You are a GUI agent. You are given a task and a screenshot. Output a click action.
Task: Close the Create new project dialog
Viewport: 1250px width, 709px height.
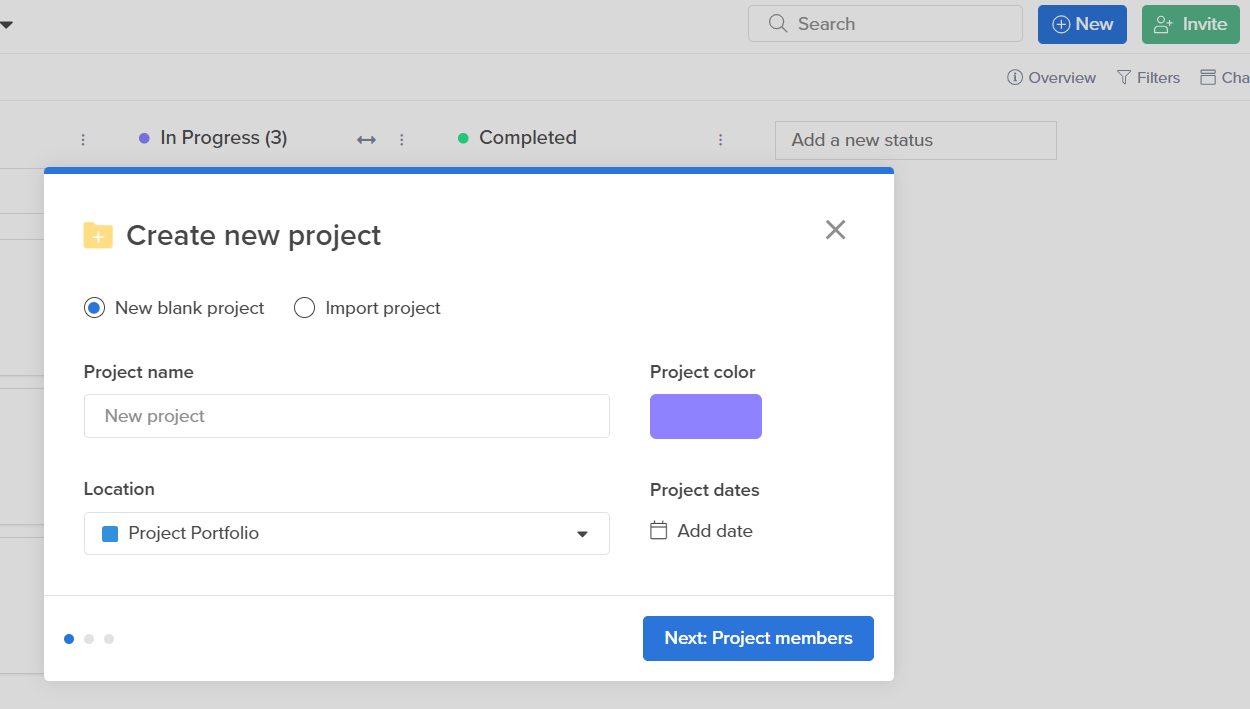(835, 230)
